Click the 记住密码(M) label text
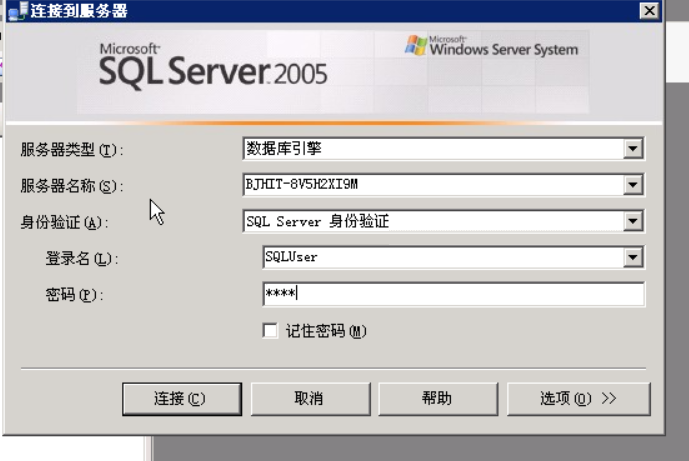The width and height of the screenshot is (689, 461). 326,331
